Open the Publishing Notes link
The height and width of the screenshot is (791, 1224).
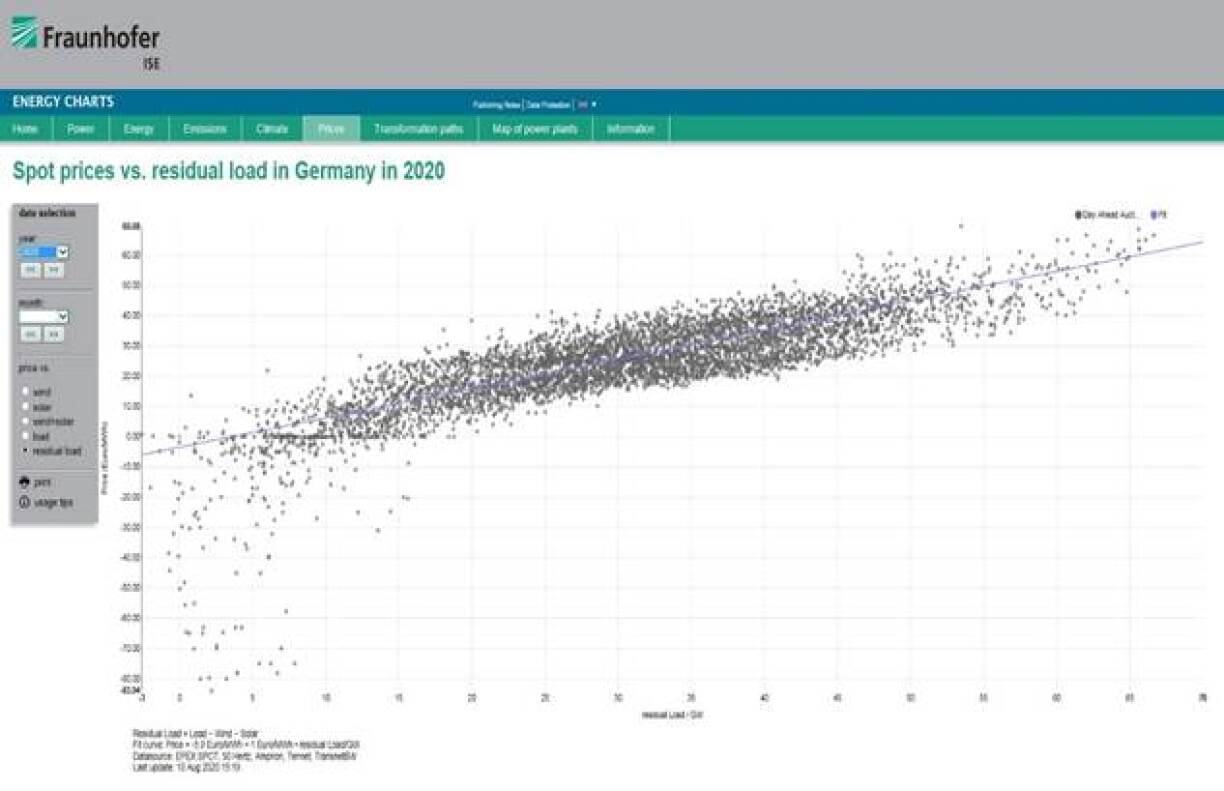497,104
